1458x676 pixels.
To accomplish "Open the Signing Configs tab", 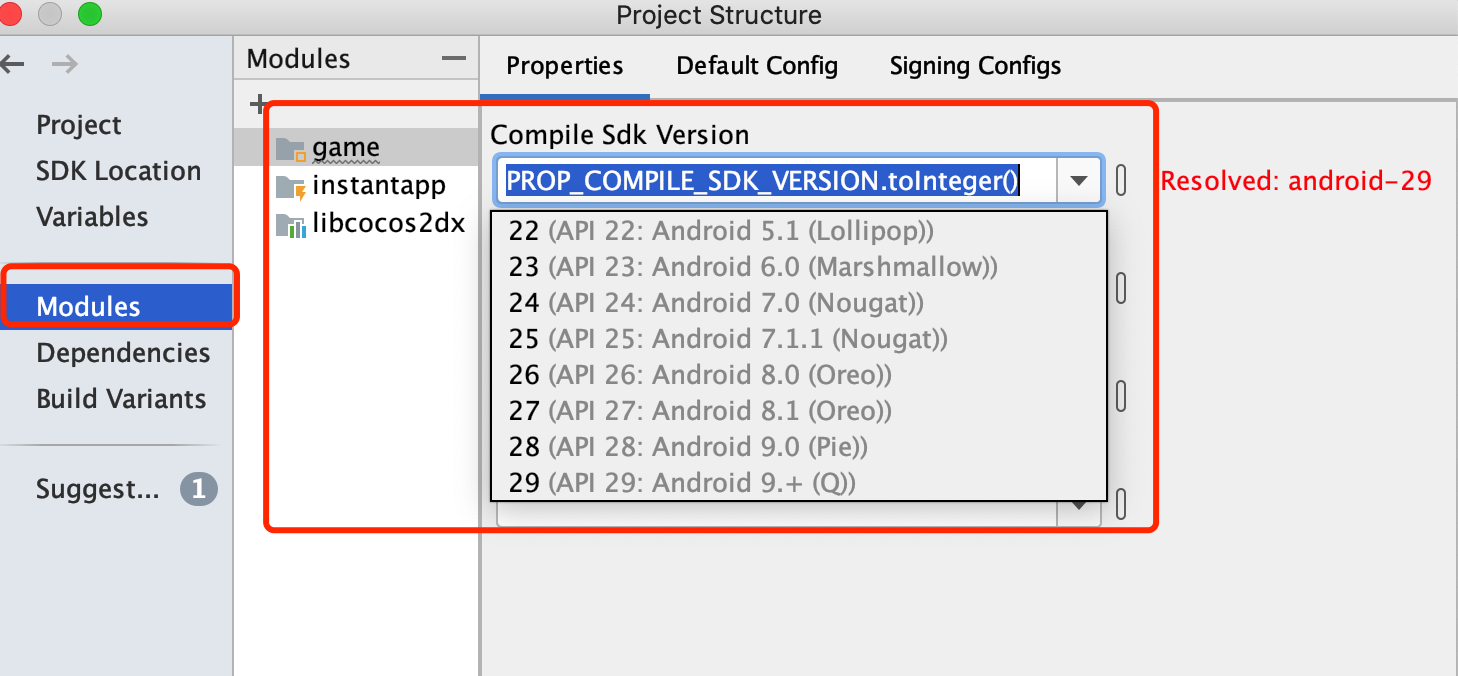I will 975,66.
